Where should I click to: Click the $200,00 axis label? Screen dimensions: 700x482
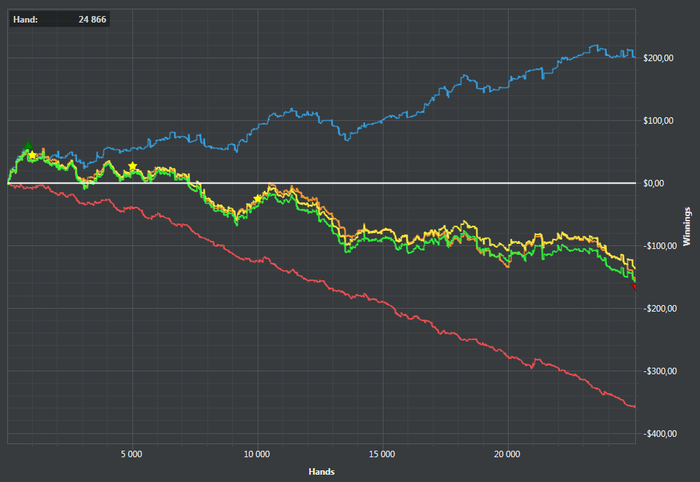[x=658, y=58]
